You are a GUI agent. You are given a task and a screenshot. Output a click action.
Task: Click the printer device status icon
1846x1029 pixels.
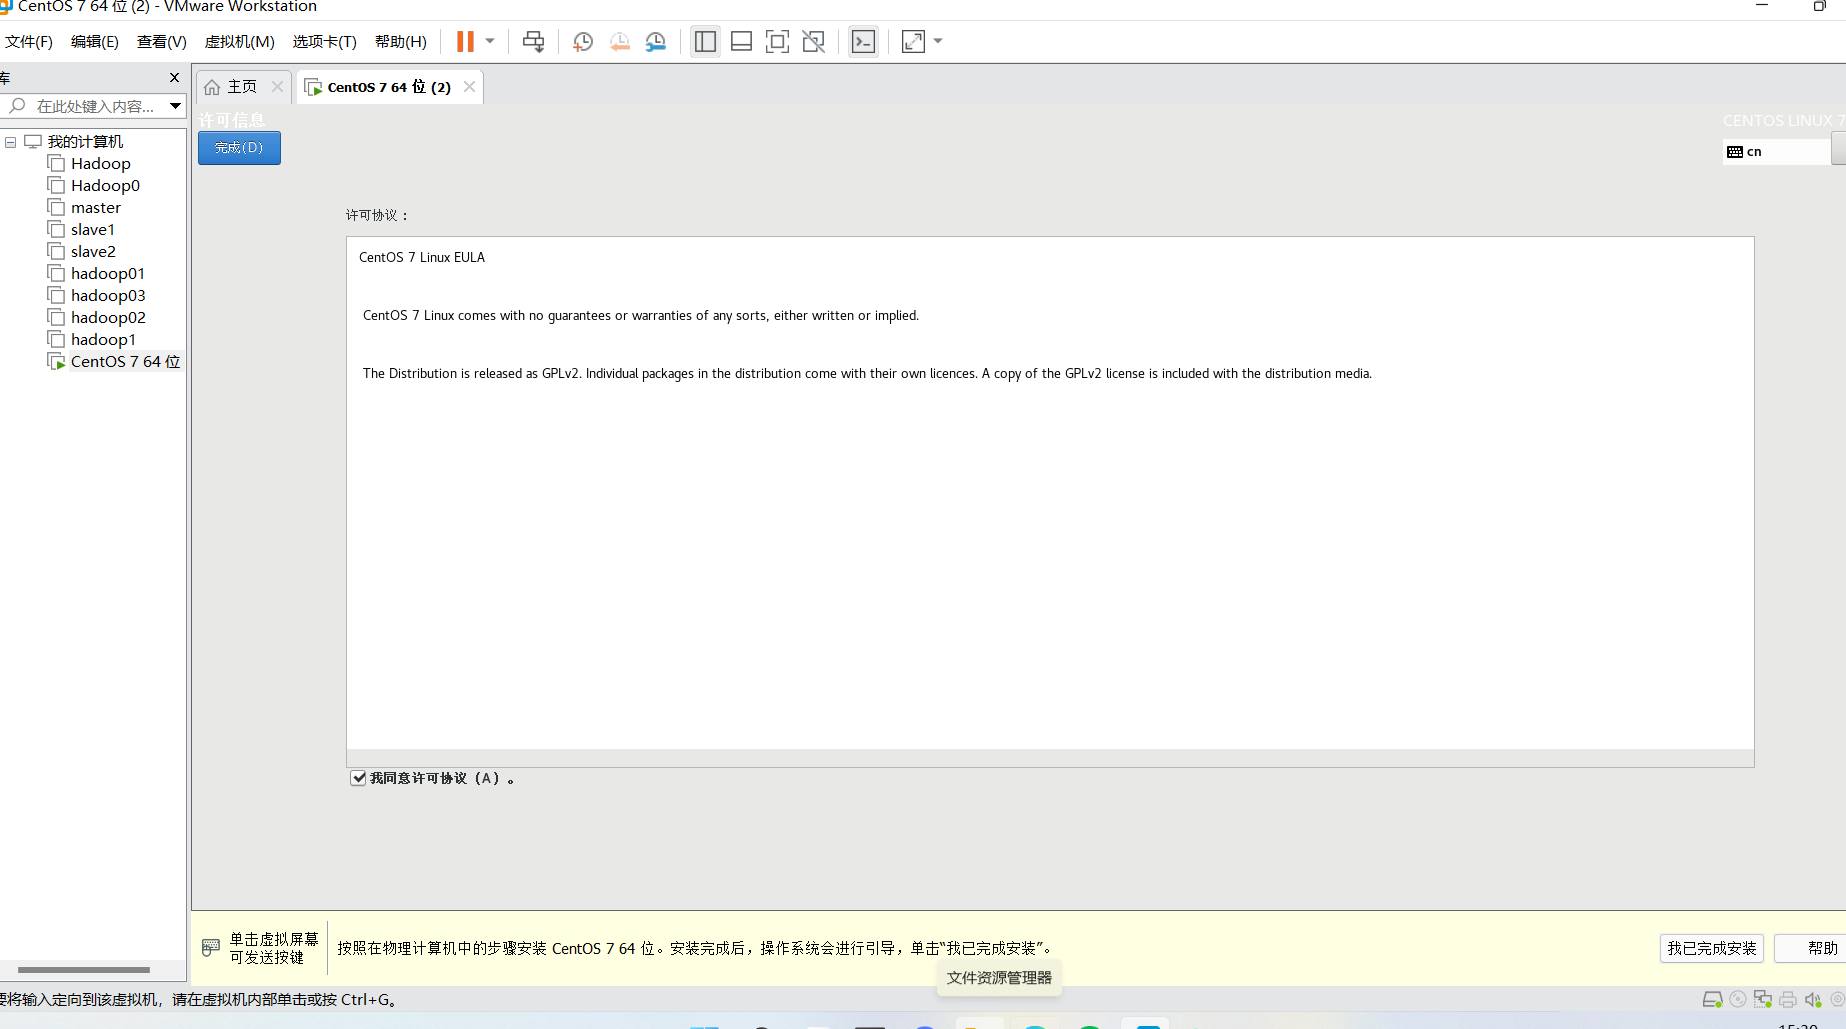[1788, 999]
